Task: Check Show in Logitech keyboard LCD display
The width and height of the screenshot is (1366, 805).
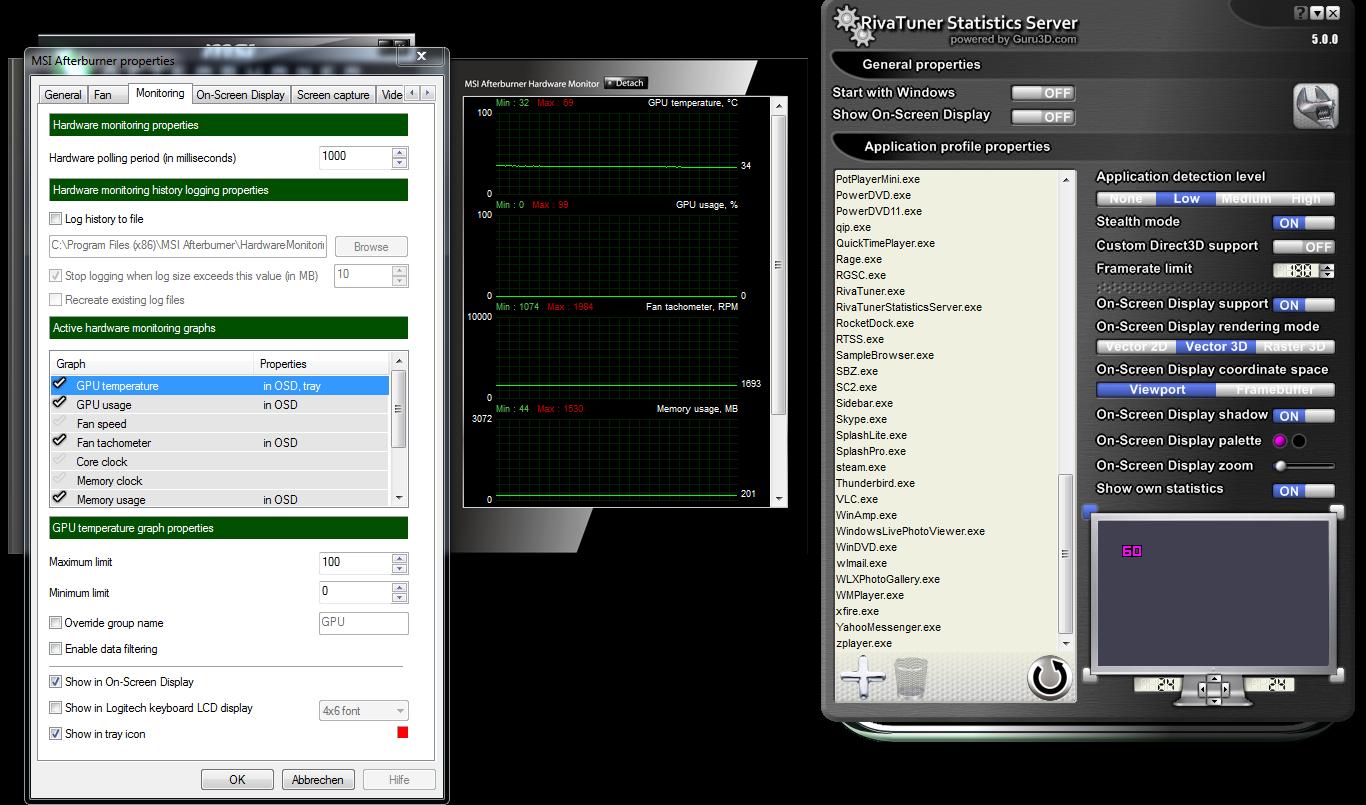Action: point(56,708)
